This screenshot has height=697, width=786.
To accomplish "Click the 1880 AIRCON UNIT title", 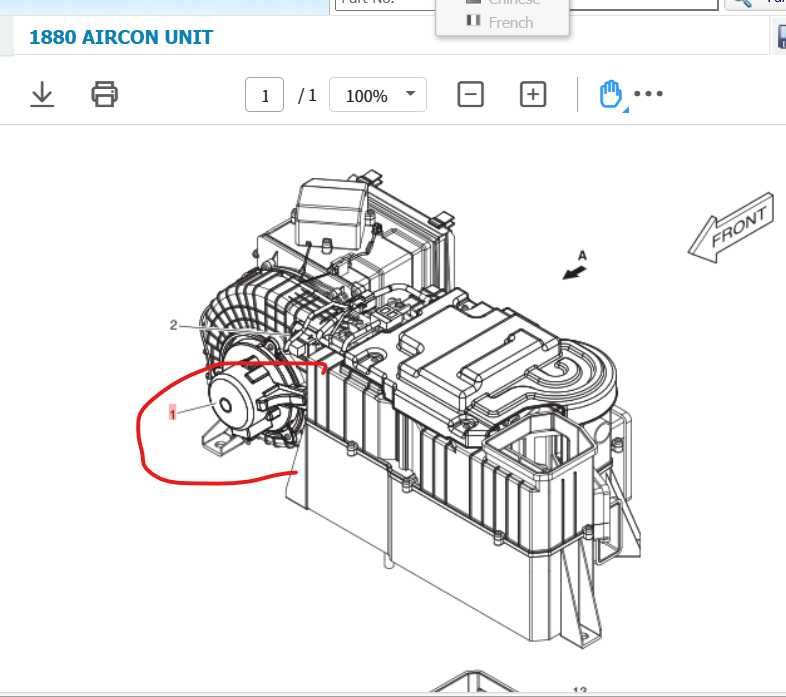I will 121,37.
